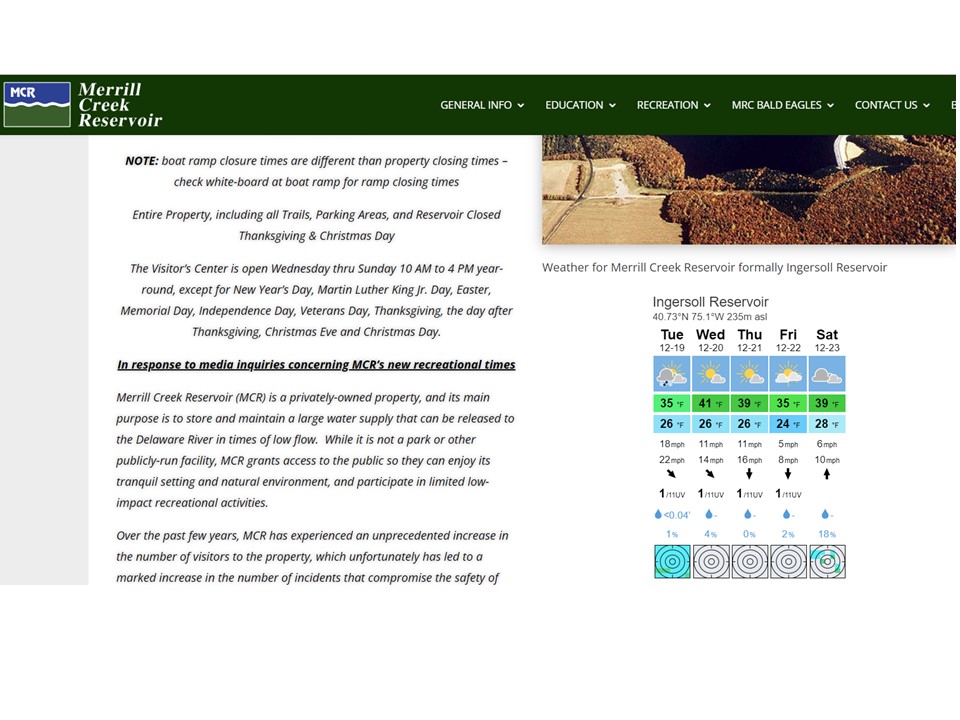Click the Saturday cloudy weather icon
The height and width of the screenshot is (720, 960).
tap(827, 374)
